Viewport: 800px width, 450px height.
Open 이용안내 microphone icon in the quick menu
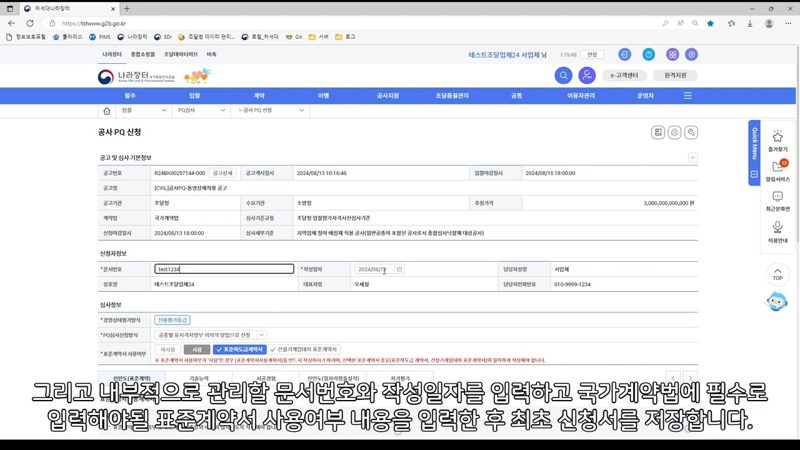pos(778,232)
